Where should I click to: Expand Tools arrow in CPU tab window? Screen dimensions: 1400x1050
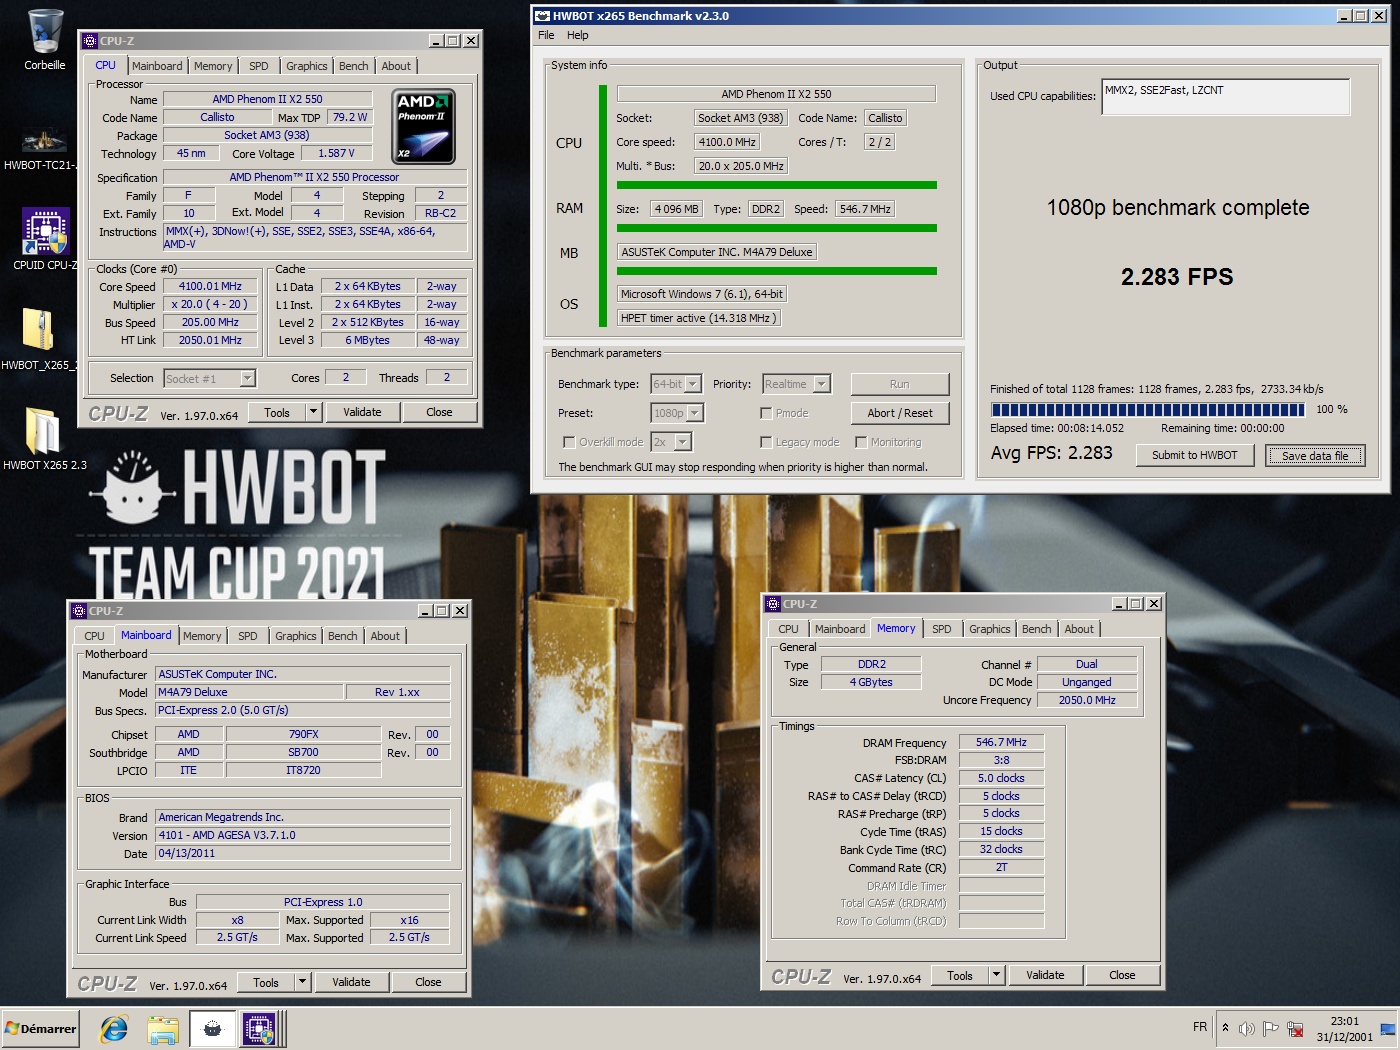(313, 412)
